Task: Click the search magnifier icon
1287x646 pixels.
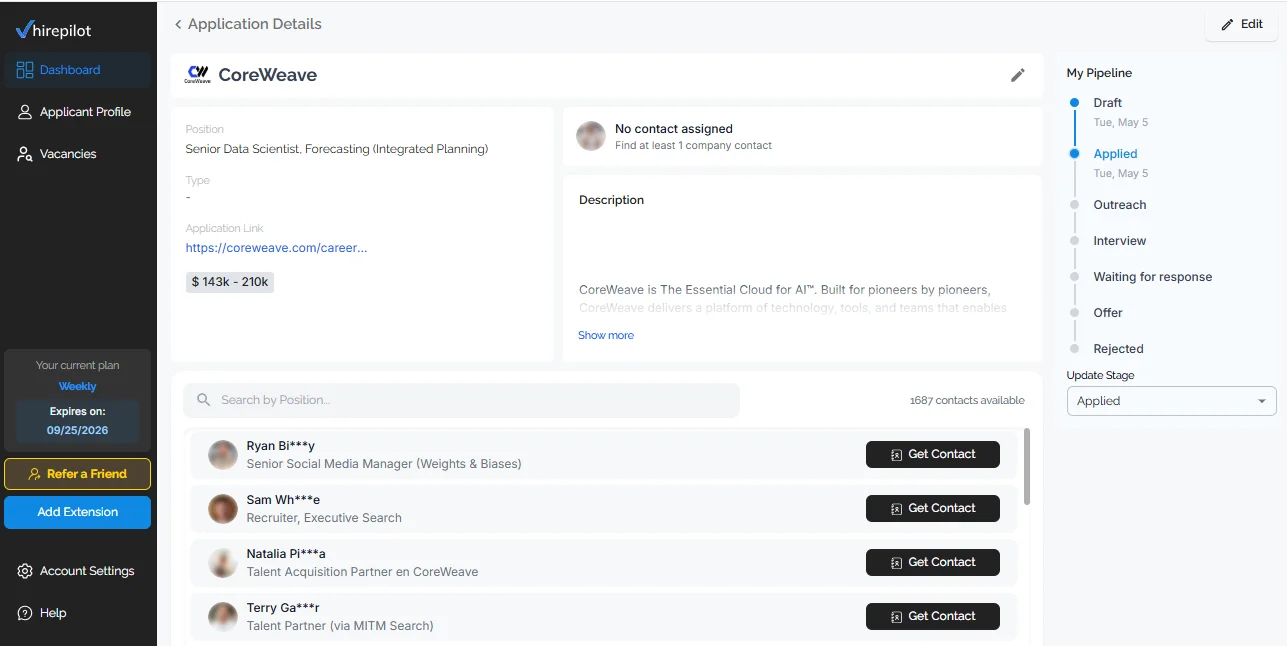Action: tap(203, 400)
